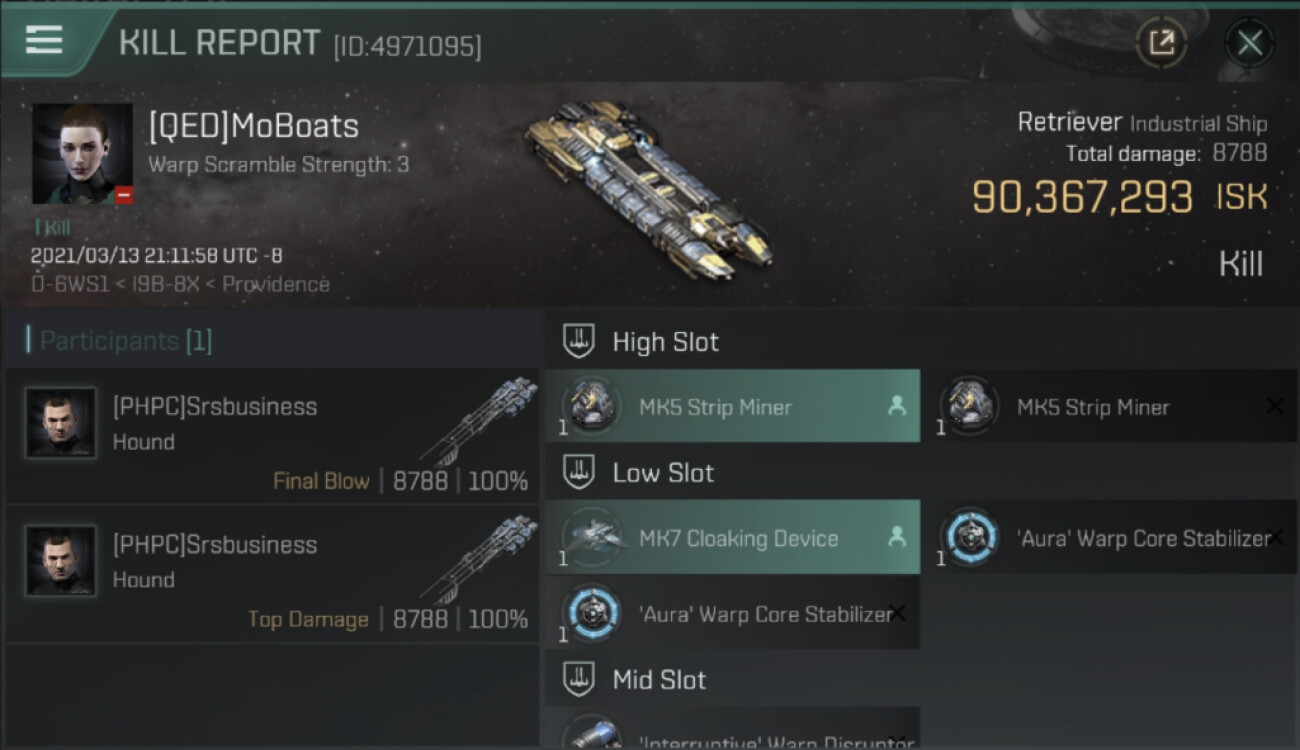Select the MK7 Cloaking Device item
Image resolution: width=1300 pixels, height=750 pixels.
(732, 537)
